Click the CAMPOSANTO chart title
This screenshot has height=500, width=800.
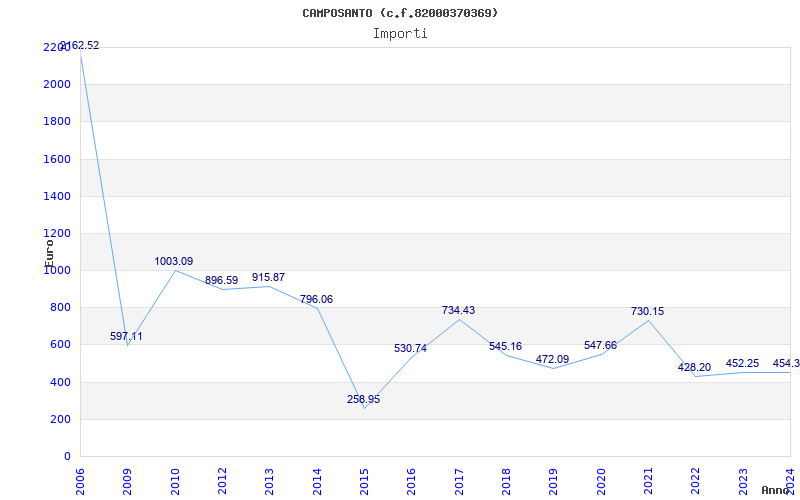(400, 13)
